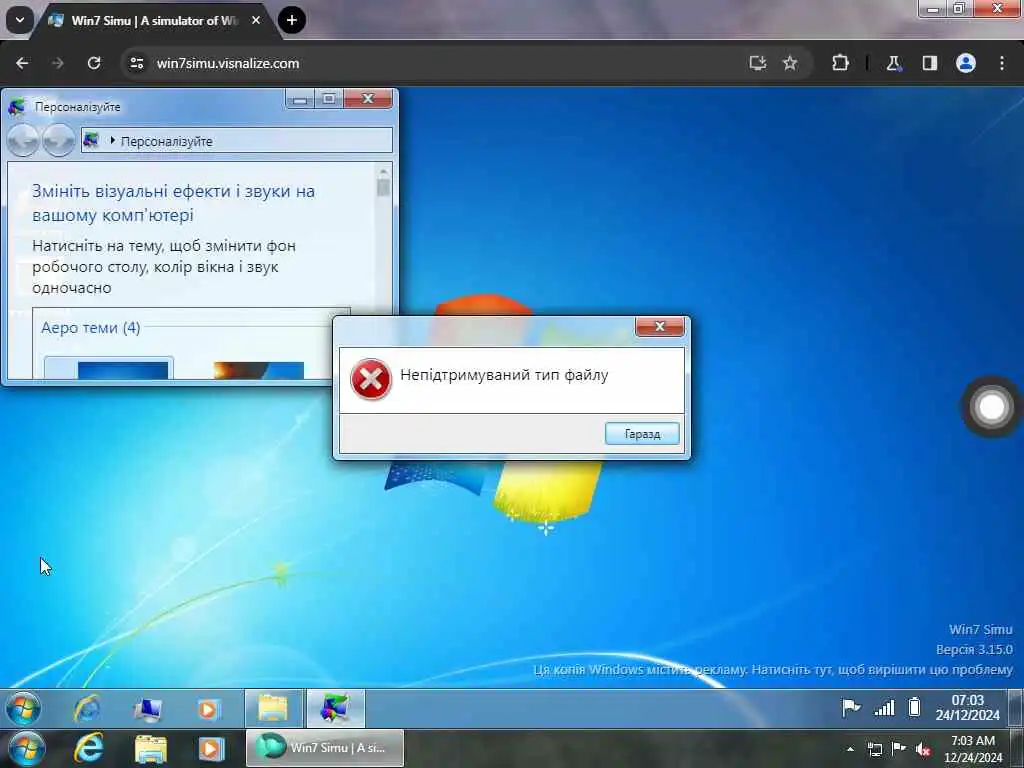Select Personalization icon in simulated taskbar

[x=336, y=708]
